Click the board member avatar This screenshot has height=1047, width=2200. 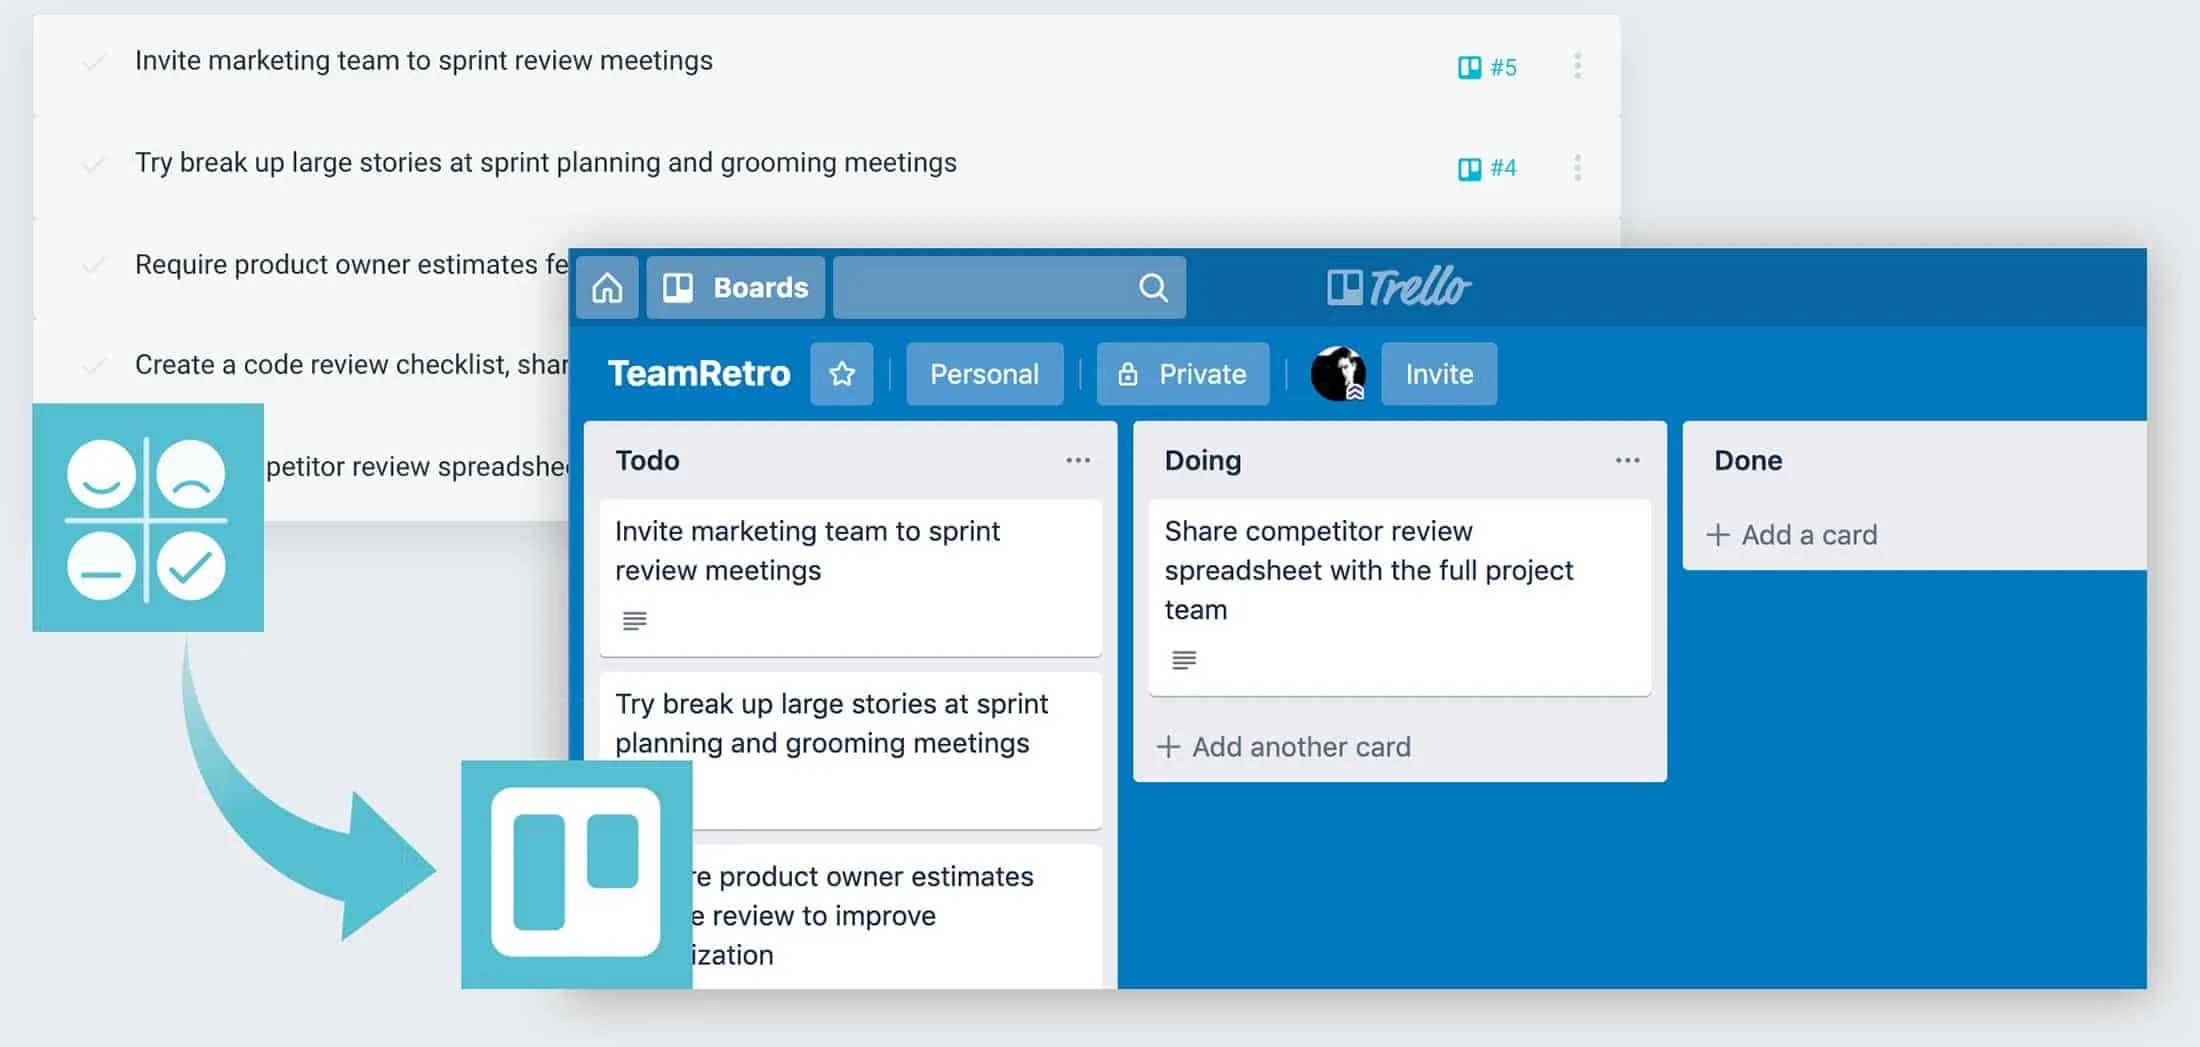(1338, 374)
